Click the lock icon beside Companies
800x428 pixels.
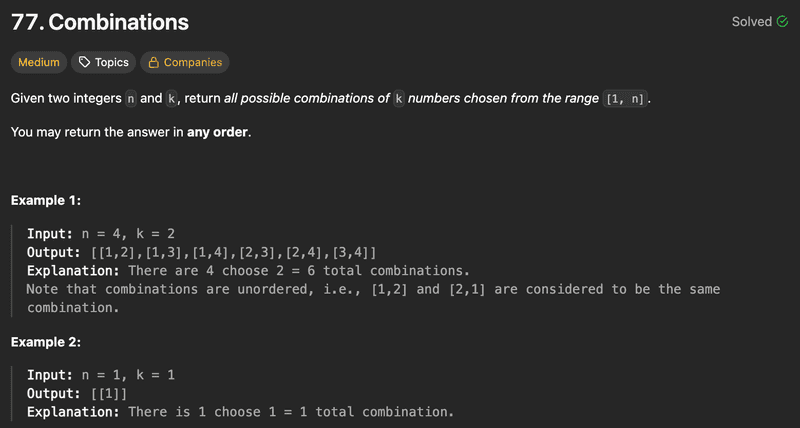click(x=154, y=62)
